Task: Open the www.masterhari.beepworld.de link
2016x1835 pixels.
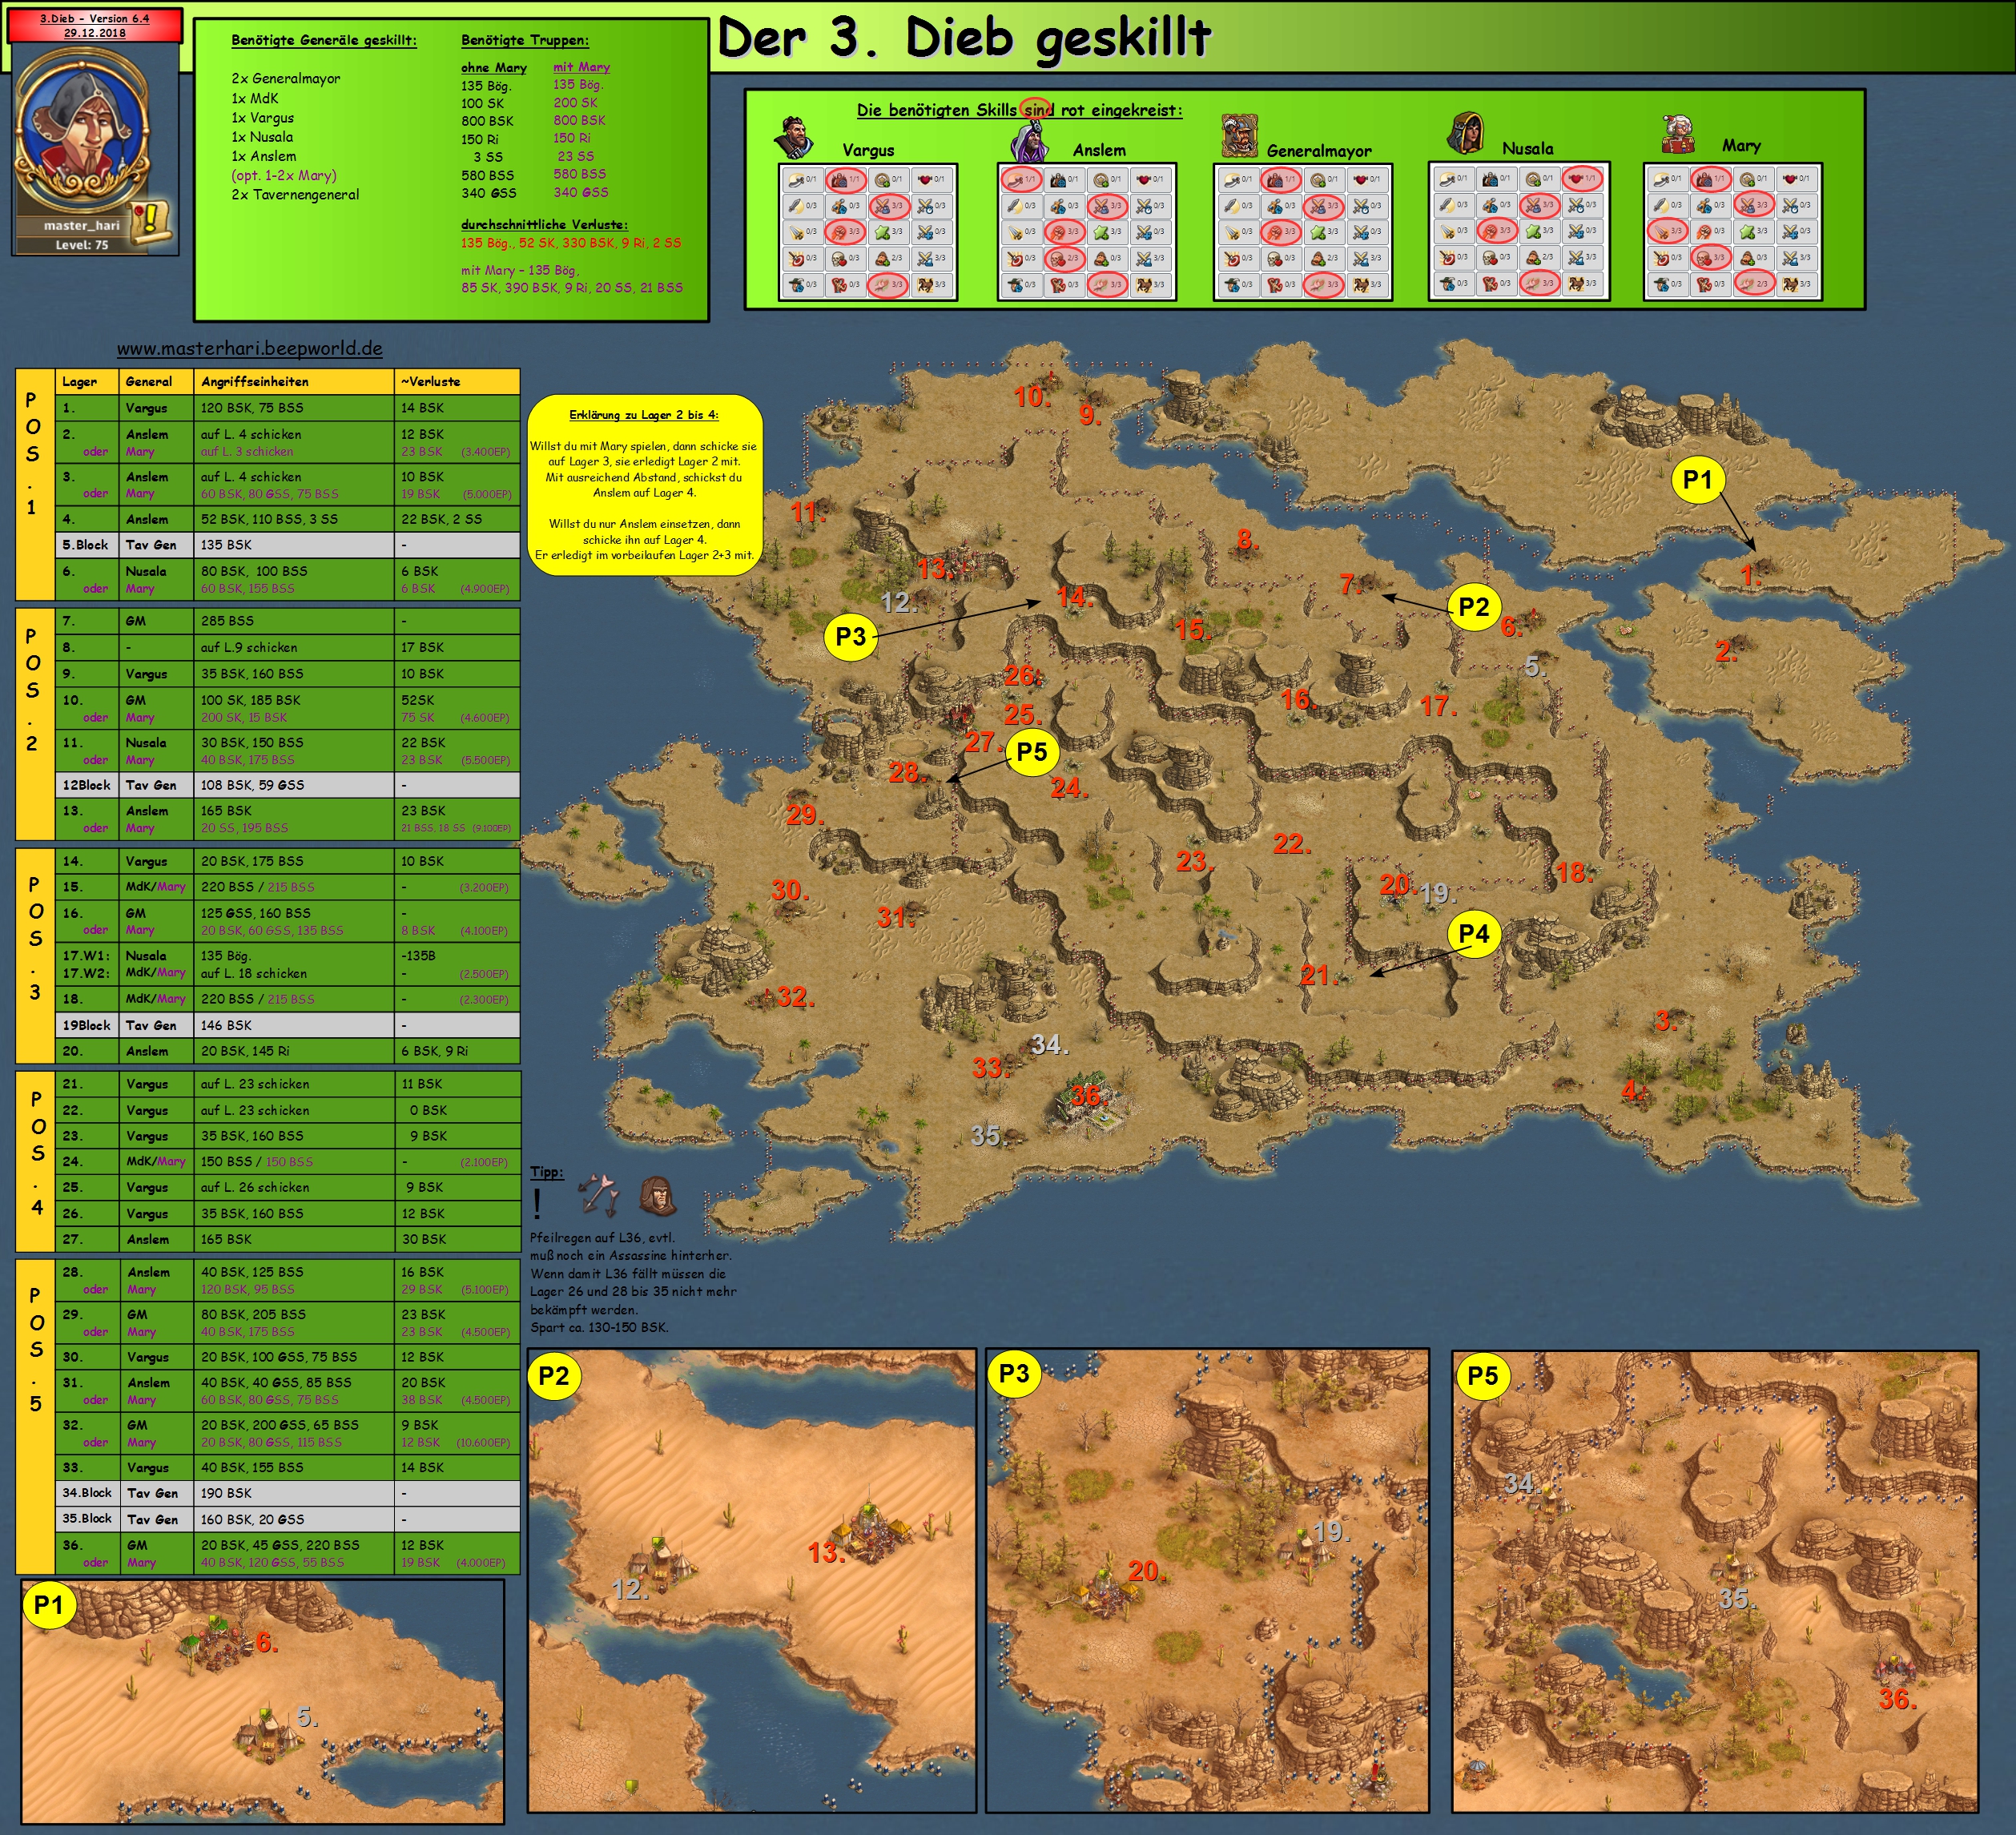Action: [249, 349]
